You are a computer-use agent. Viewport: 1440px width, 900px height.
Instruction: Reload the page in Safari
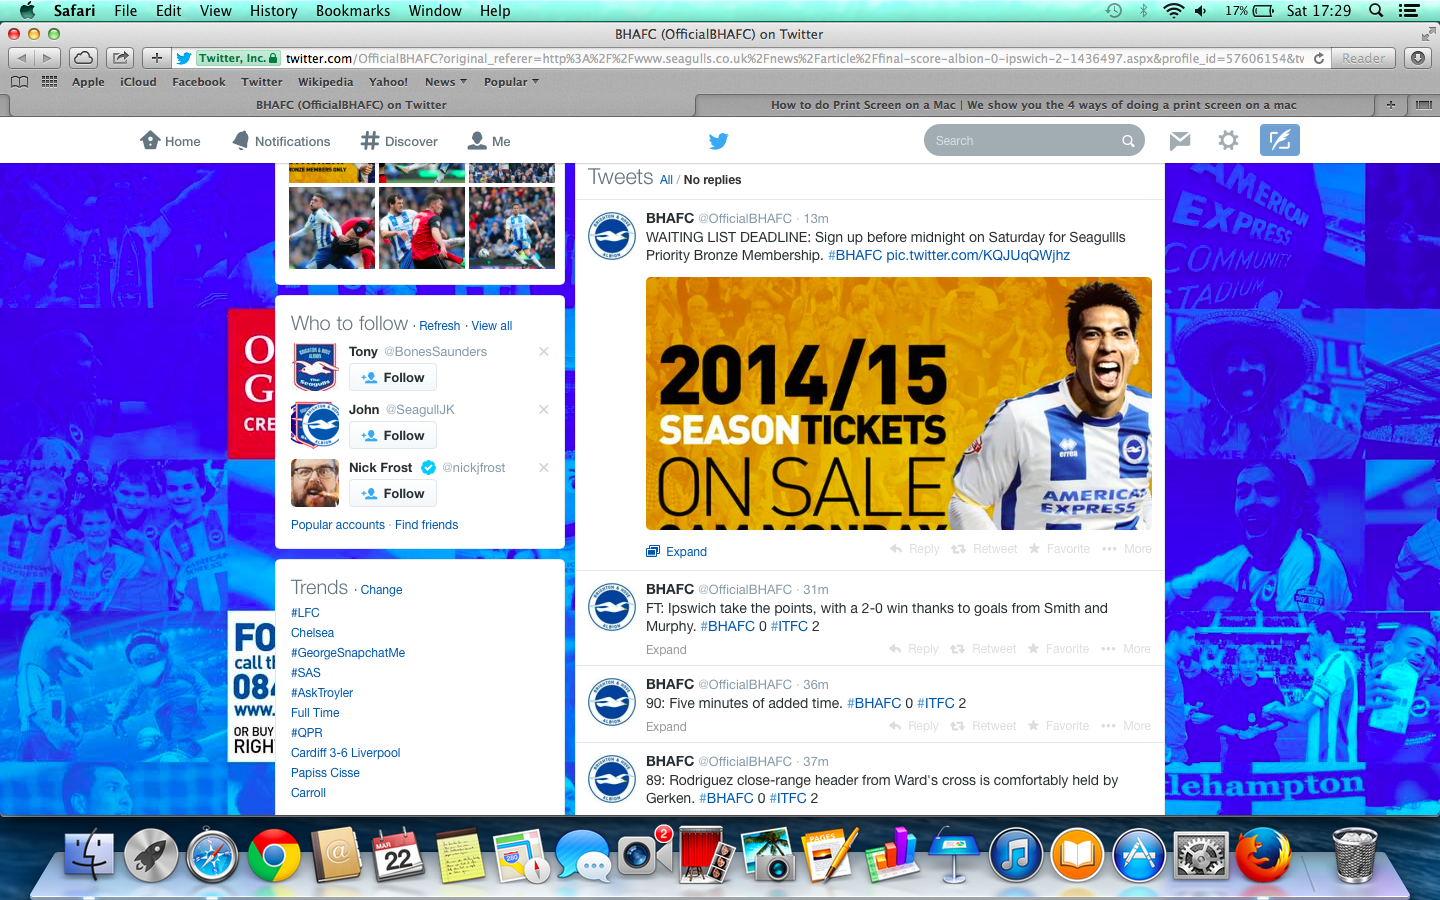tap(1319, 58)
